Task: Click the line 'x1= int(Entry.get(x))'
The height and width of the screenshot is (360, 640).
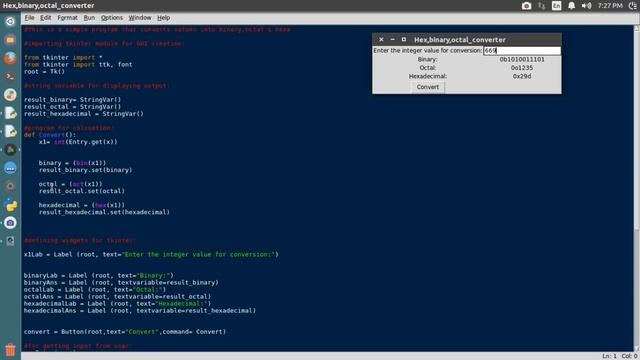Action: click(x=78, y=142)
